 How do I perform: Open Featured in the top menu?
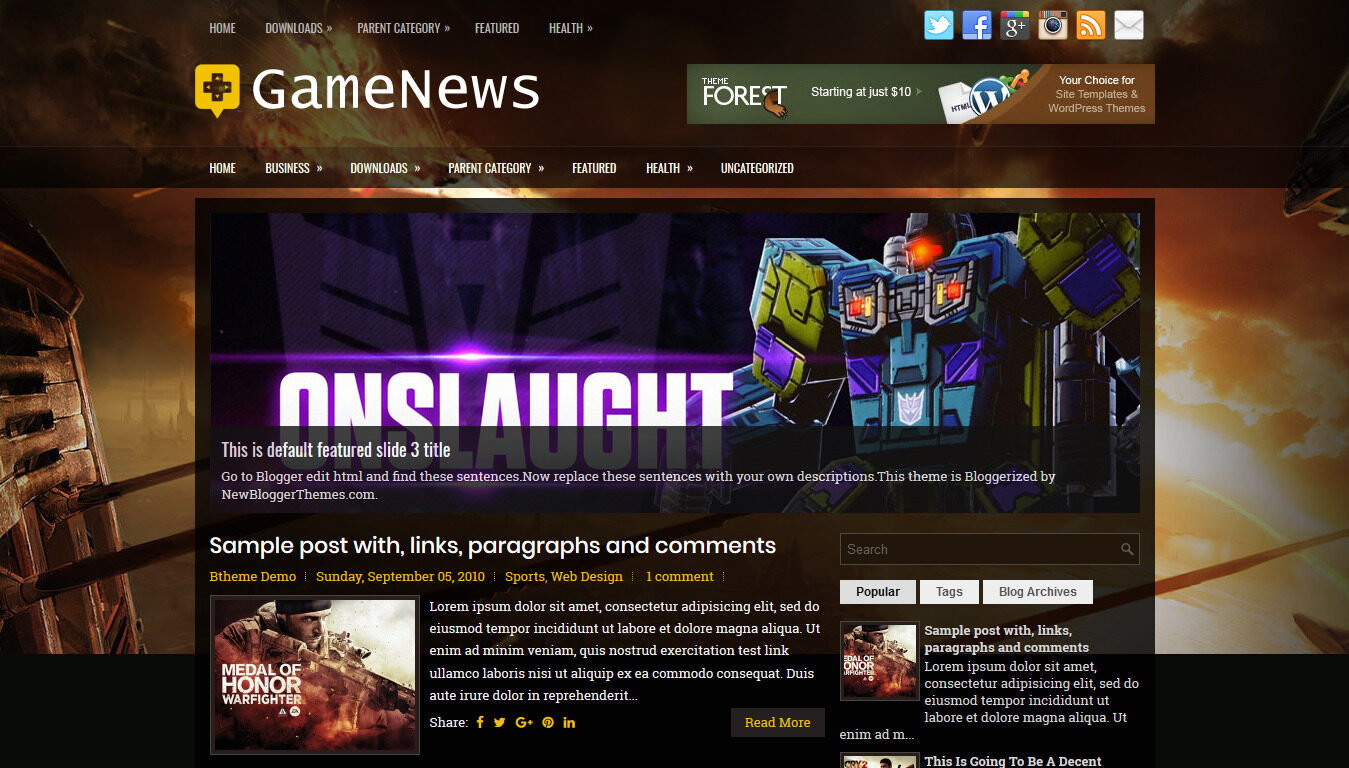[497, 28]
